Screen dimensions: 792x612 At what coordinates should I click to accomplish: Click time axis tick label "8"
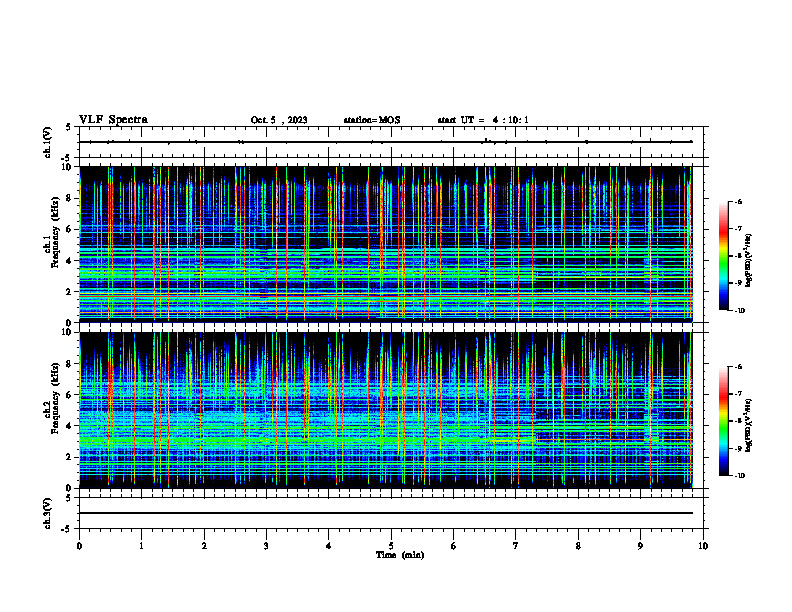[x=578, y=546]
